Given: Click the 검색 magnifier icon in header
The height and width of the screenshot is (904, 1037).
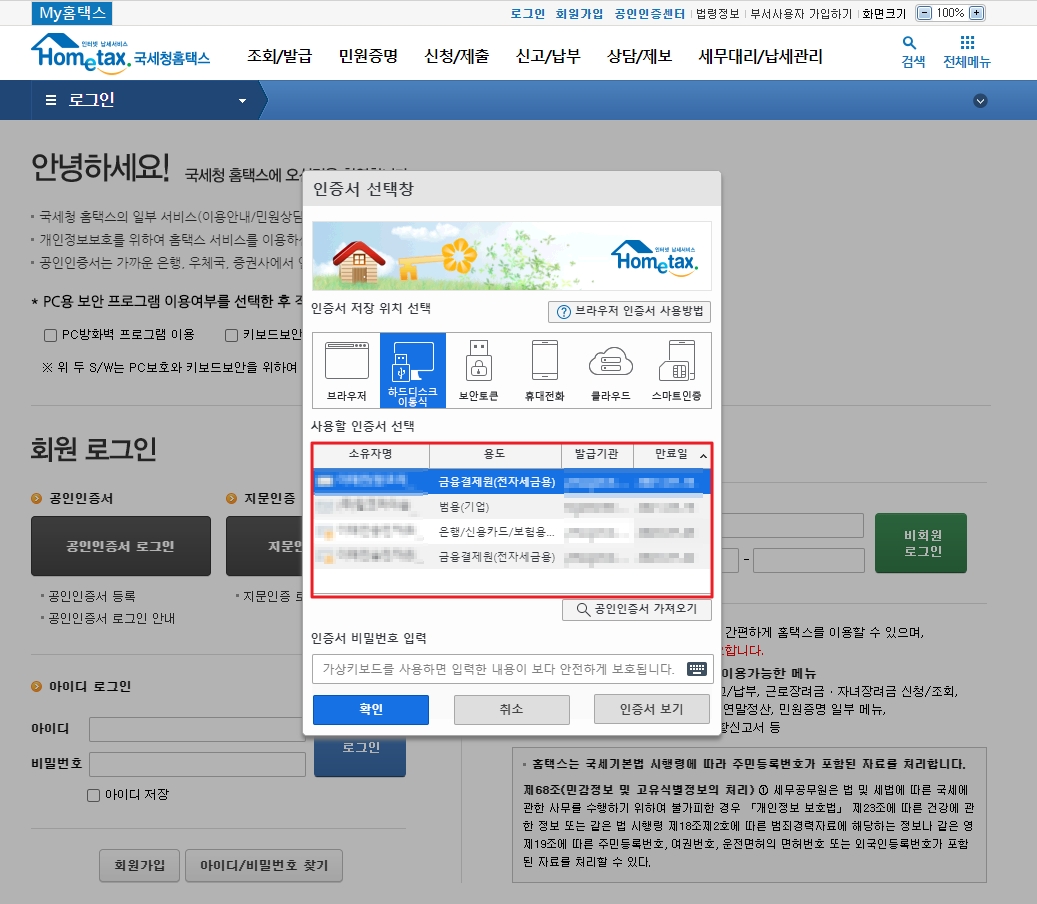Looking at the screenshot, I should pos(913,52).
